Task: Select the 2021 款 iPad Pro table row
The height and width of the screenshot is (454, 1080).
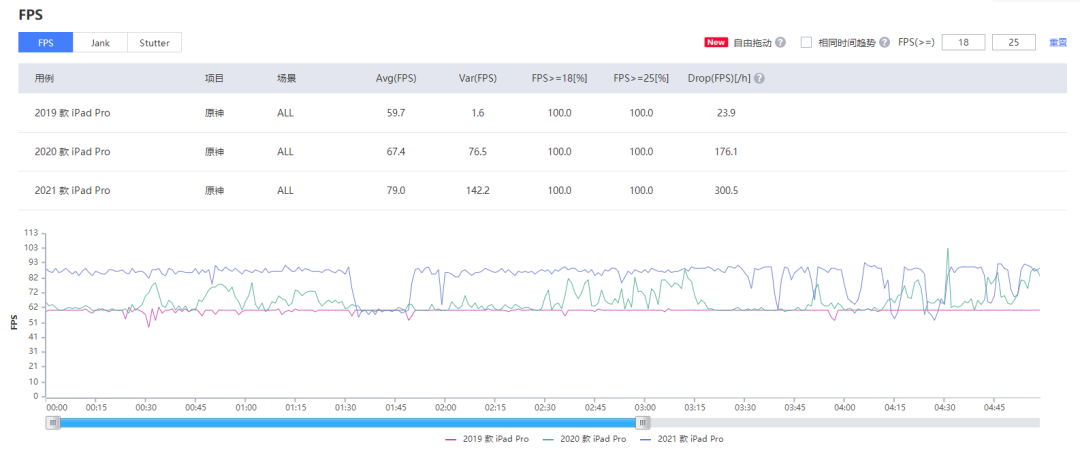Action: click(543, 190)
